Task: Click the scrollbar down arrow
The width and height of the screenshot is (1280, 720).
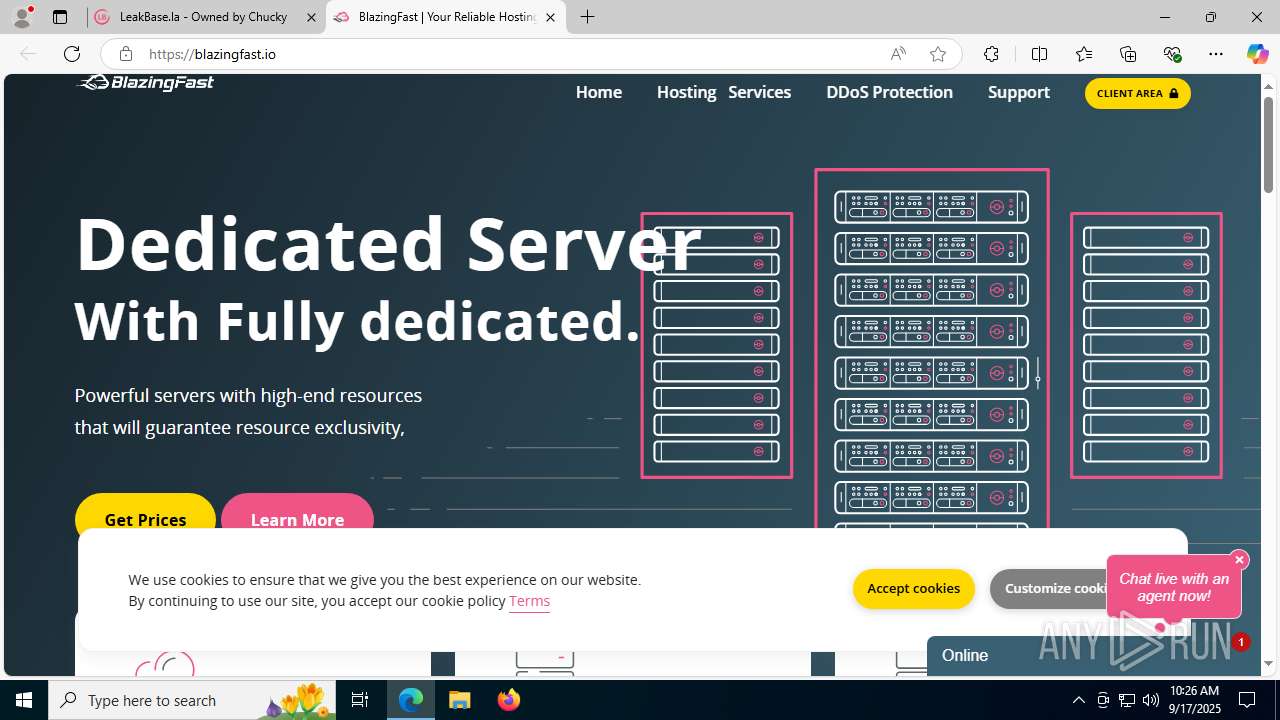Action: click(1268, 663)
